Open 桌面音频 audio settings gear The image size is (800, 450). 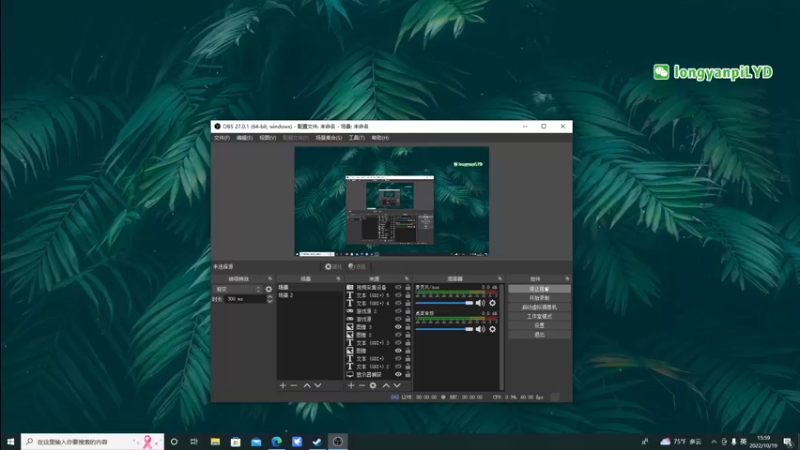(492, 329)
